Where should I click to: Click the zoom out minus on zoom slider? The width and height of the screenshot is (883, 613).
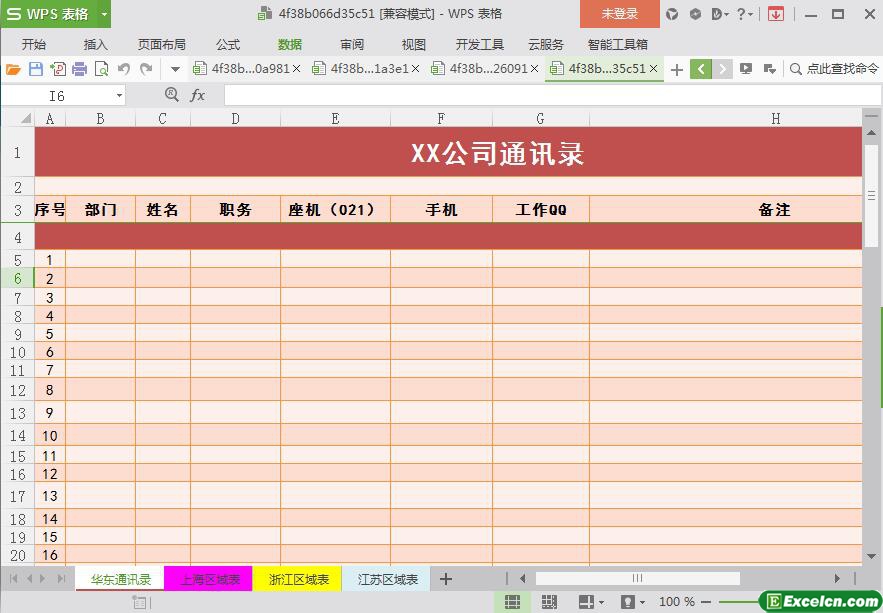[706, 602]
